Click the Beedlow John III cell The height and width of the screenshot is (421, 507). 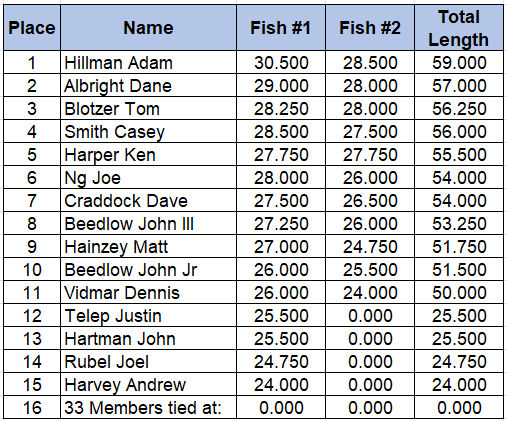148,223
